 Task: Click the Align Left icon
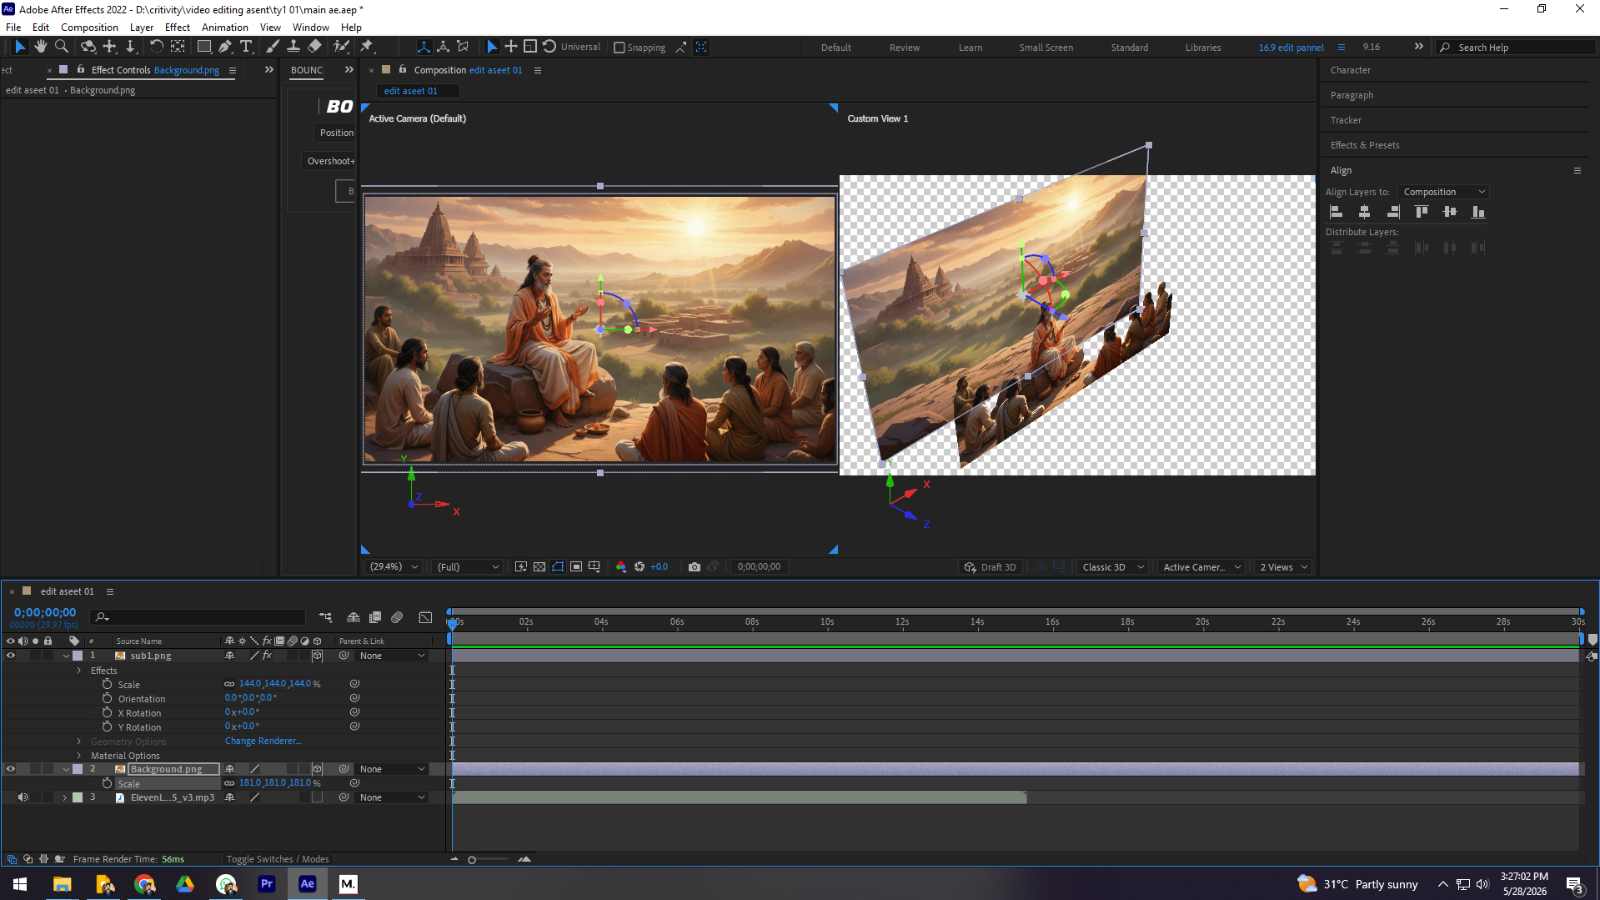point(1336,212)
